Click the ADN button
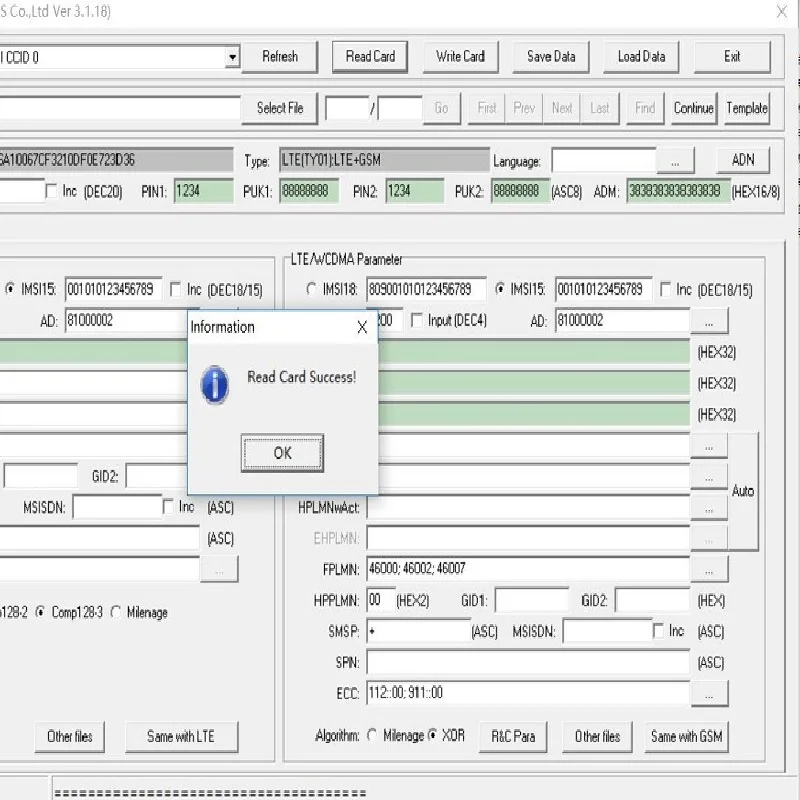Screen dimensions: 800x800 coord(743,160)
